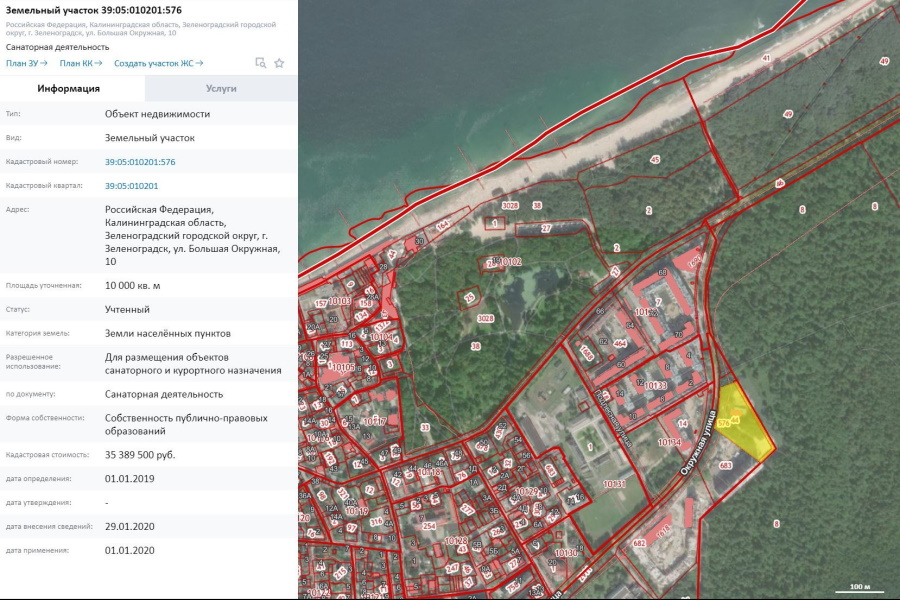The width and height of the screenshot is (900, 600).
Task: Click Создать участок ЖС link
Action: (158, 63)
